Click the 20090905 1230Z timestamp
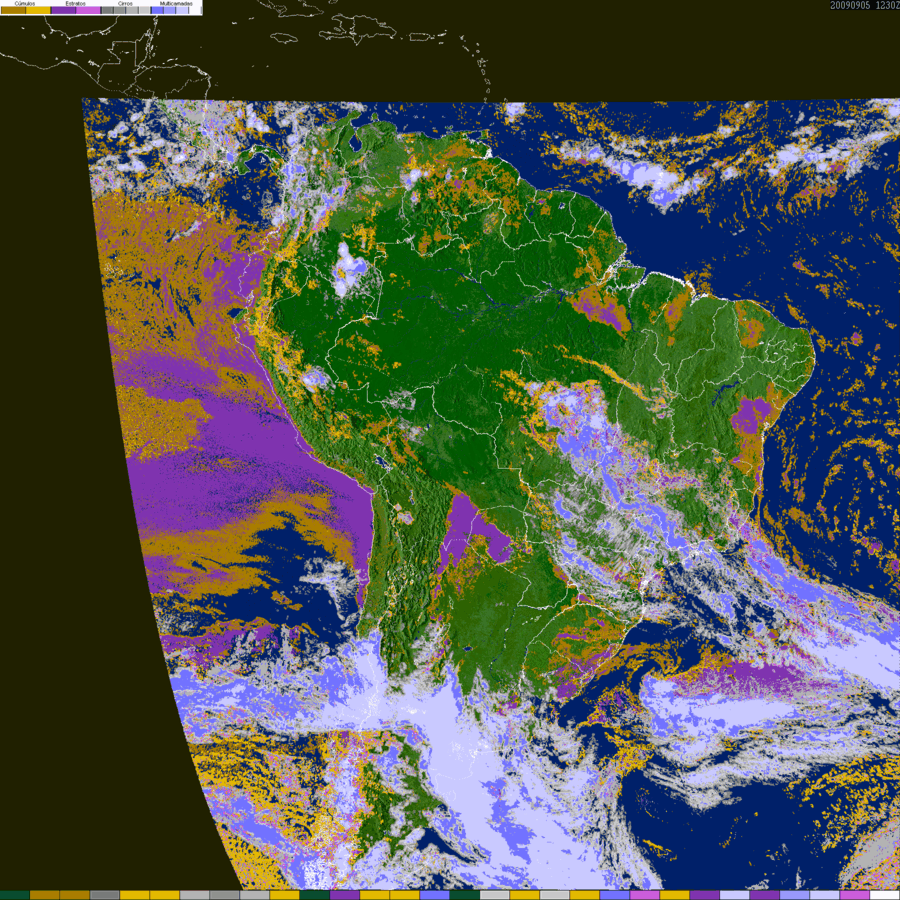Viewport: 900px width, 900px height. [864, 5]
